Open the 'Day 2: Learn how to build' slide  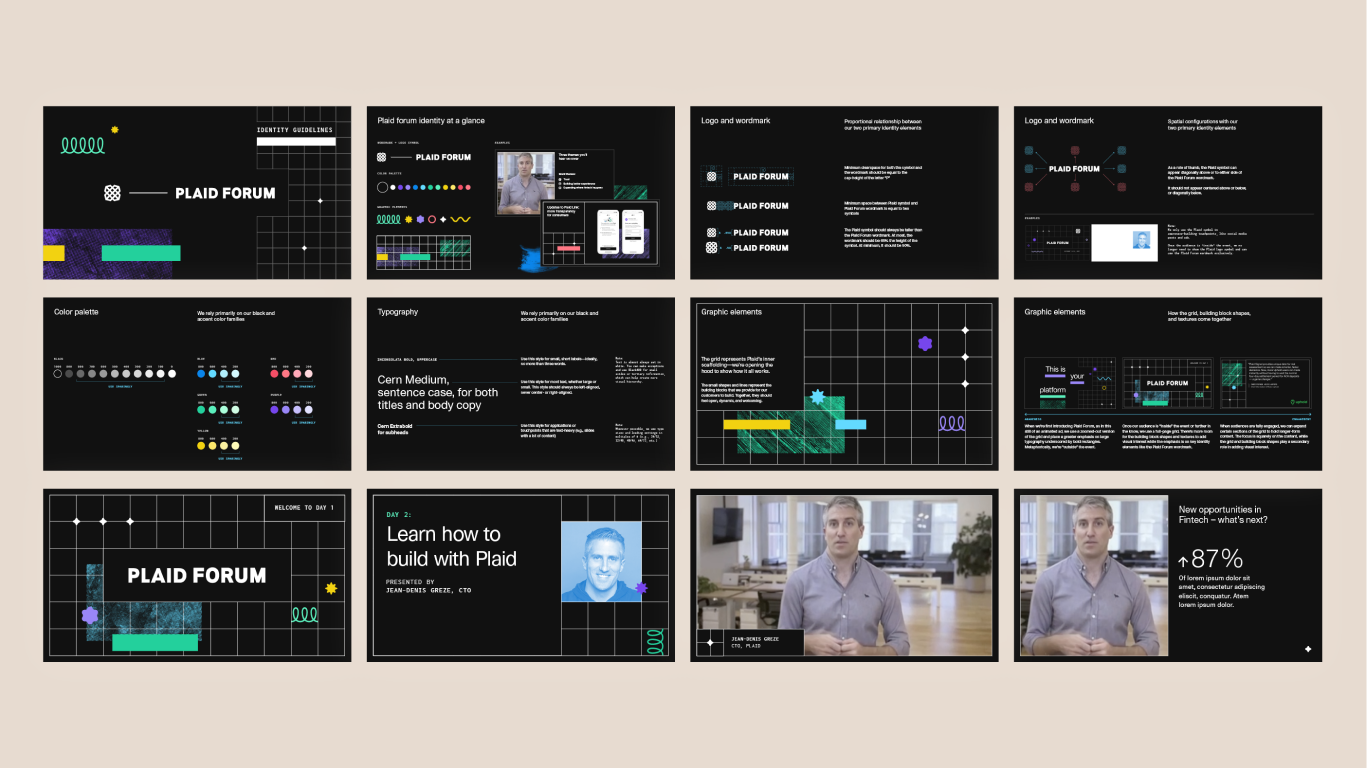point(520,575)
